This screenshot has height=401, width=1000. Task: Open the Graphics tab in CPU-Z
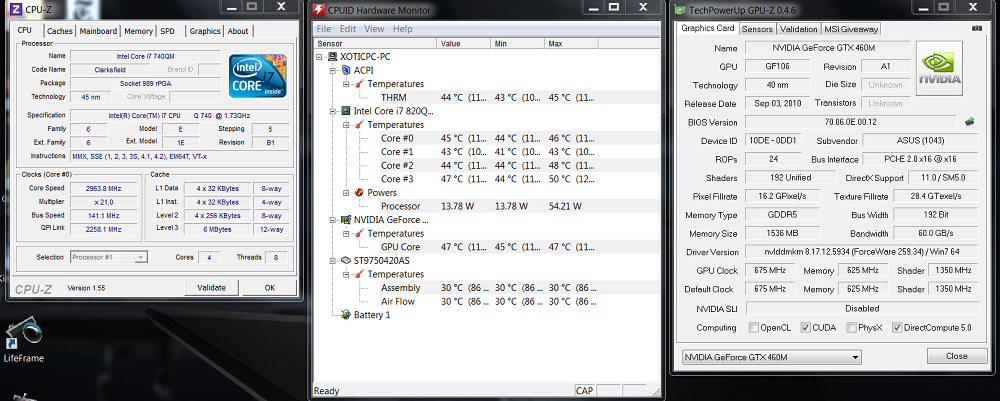205,31
